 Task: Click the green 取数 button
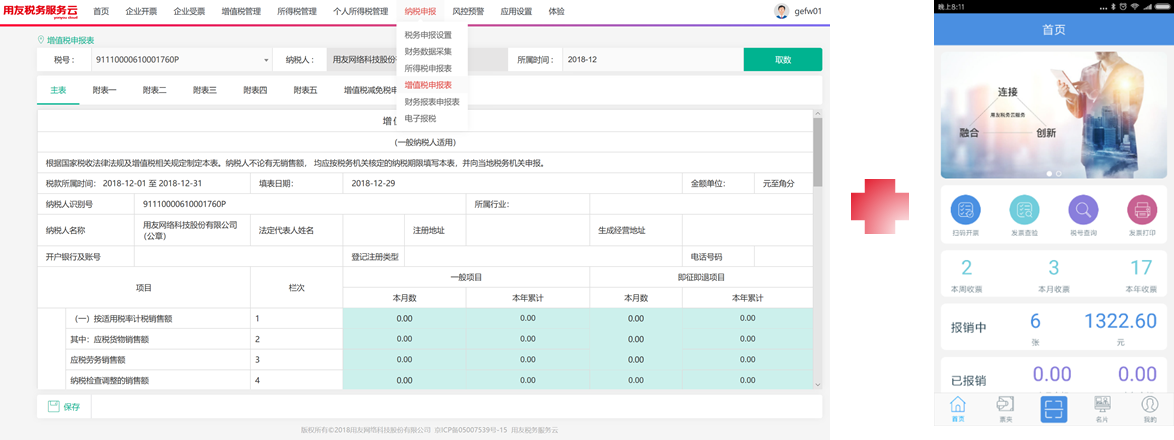[782, 60]
